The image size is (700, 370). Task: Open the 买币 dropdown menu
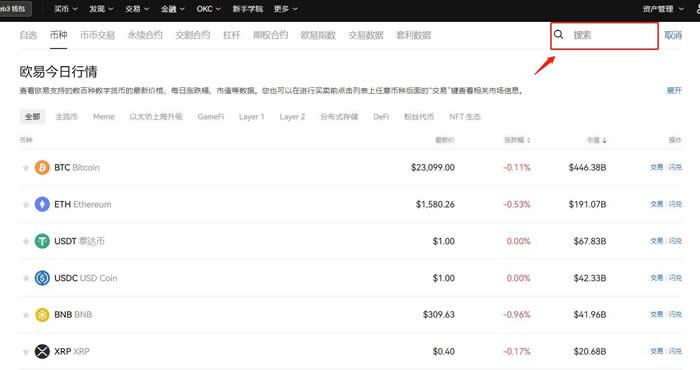pos(66,9)
